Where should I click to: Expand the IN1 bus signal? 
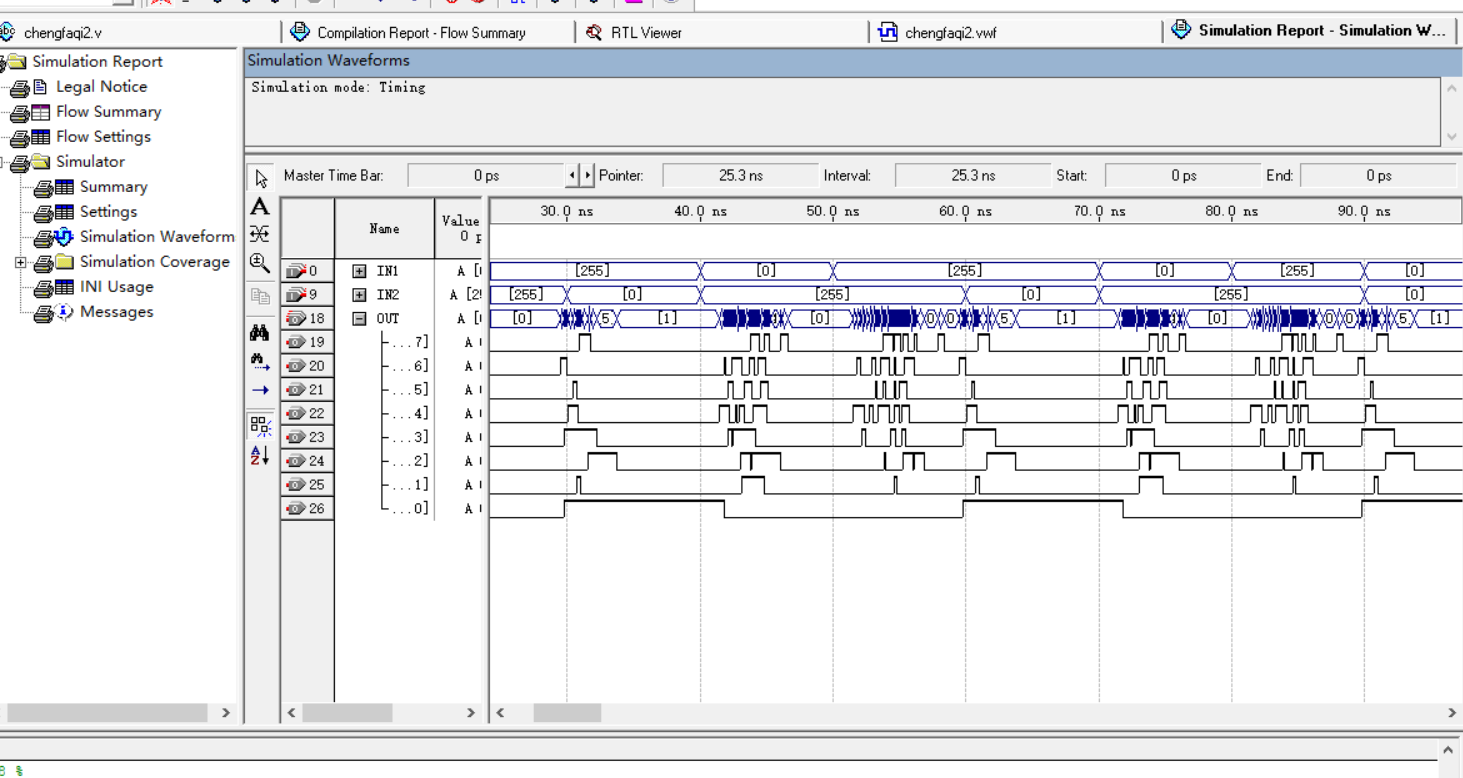360,271
